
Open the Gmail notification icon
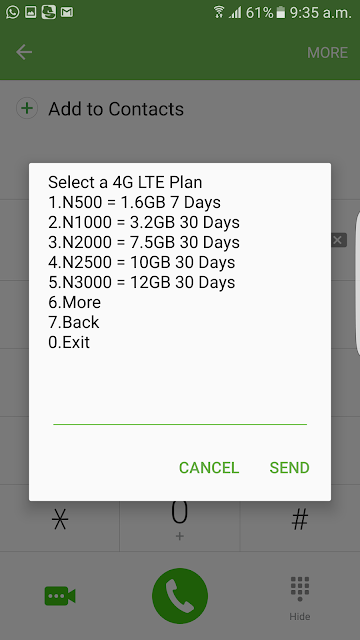(x=67, y=13)
